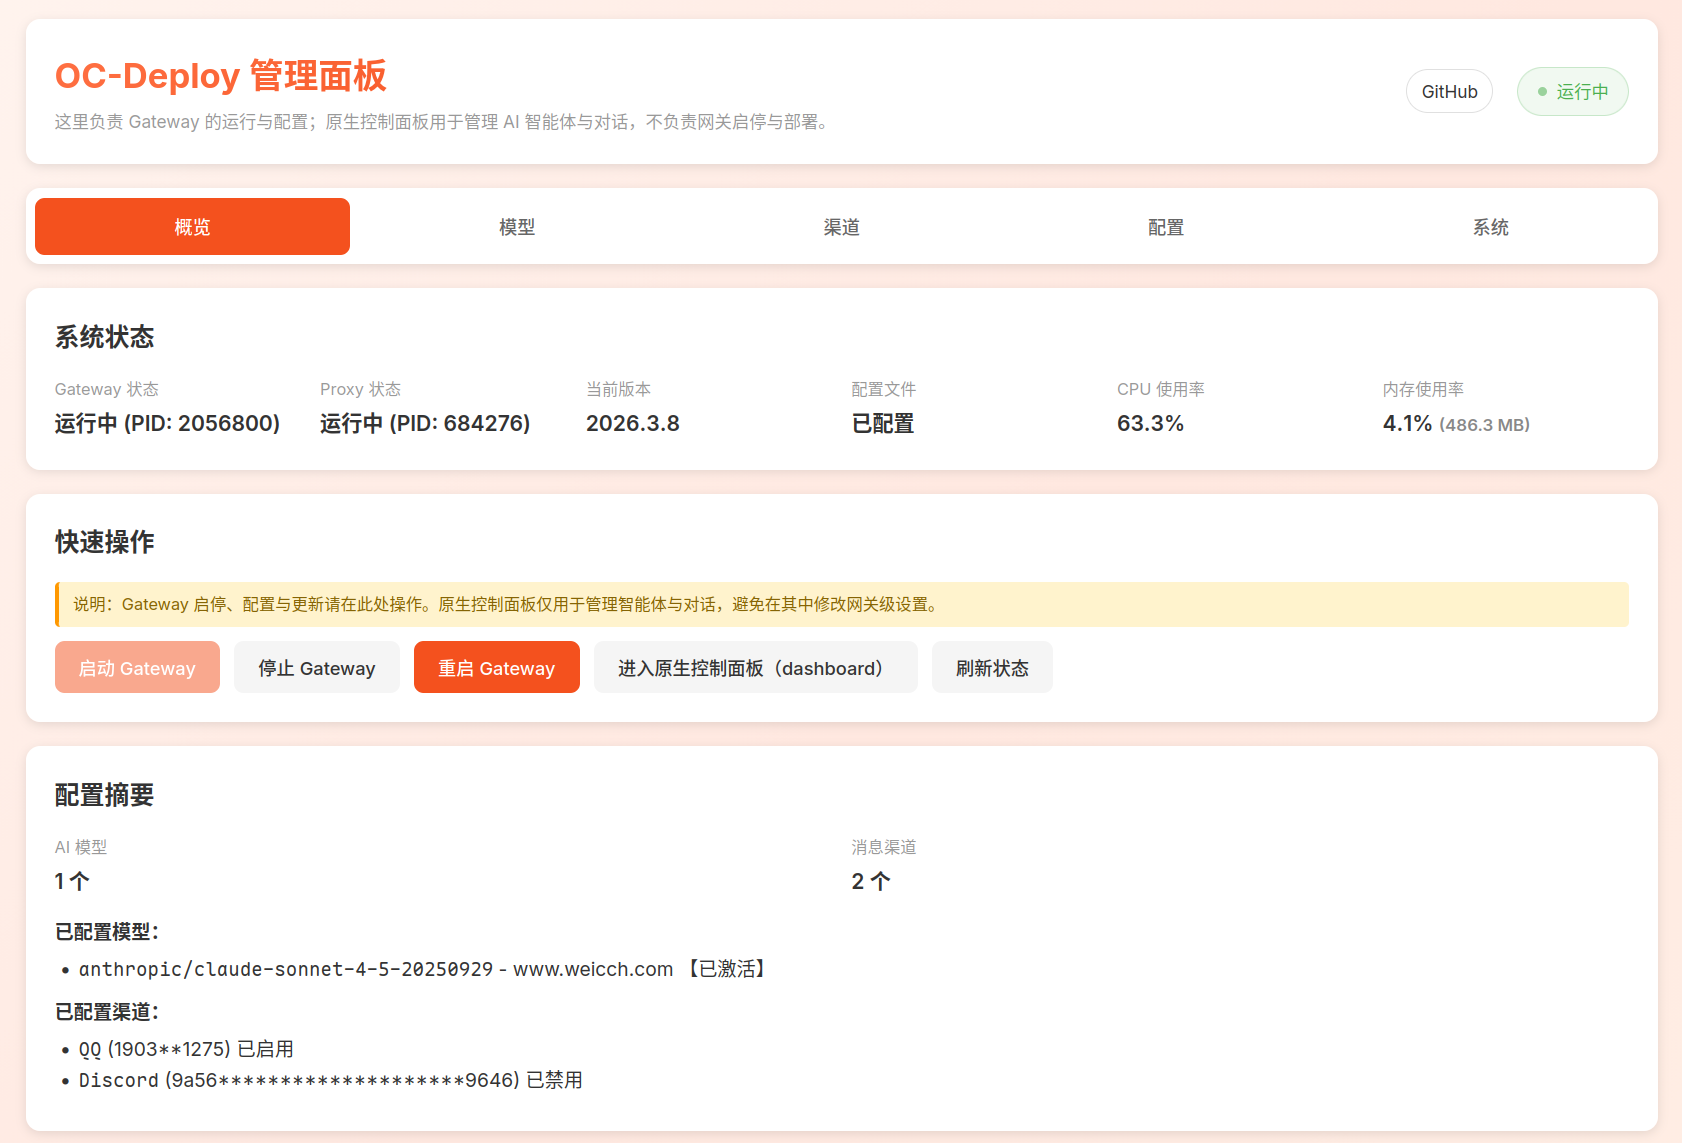Go to the 渠道 tab
Viewport: 1682px width, 1143px height.
tap(841, 227)
